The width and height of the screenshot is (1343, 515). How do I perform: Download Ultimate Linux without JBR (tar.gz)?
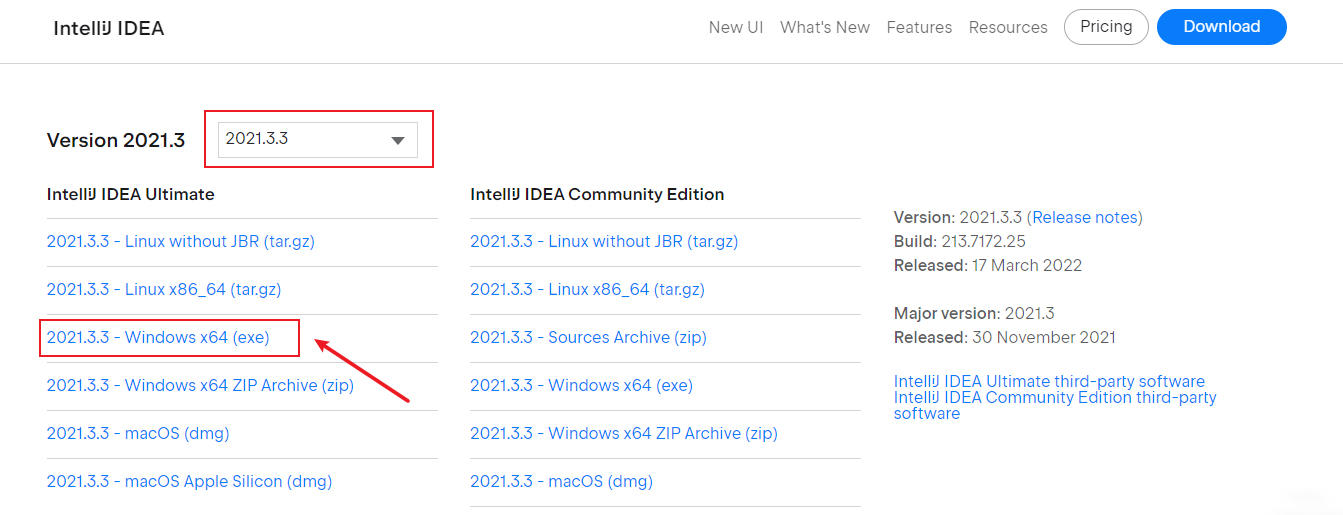[x=181, y=242]
